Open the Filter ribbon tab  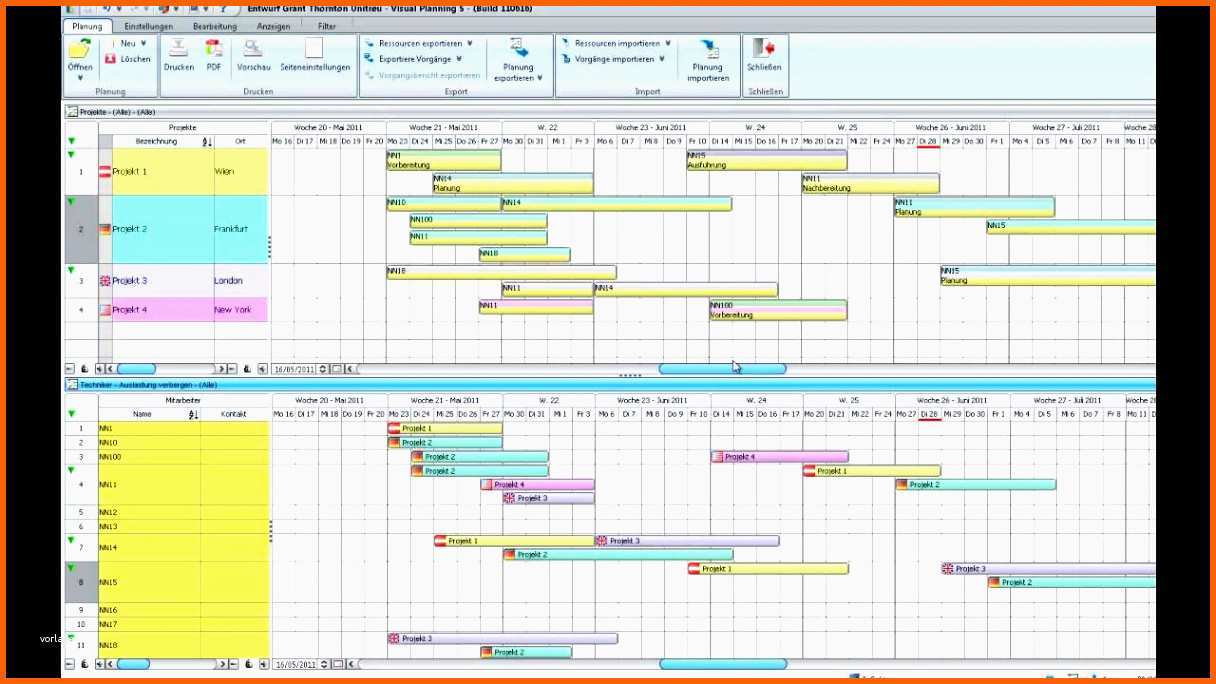coord(326,26)
